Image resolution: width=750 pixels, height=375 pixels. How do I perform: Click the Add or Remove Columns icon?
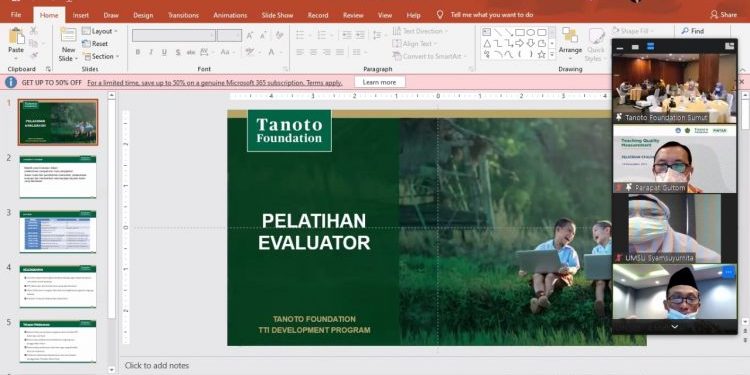(357, 52)
